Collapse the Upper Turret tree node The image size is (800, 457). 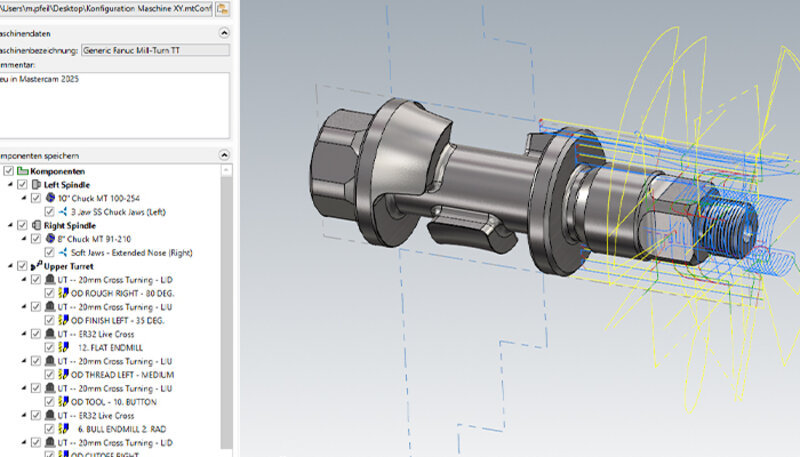click(10, 266)
